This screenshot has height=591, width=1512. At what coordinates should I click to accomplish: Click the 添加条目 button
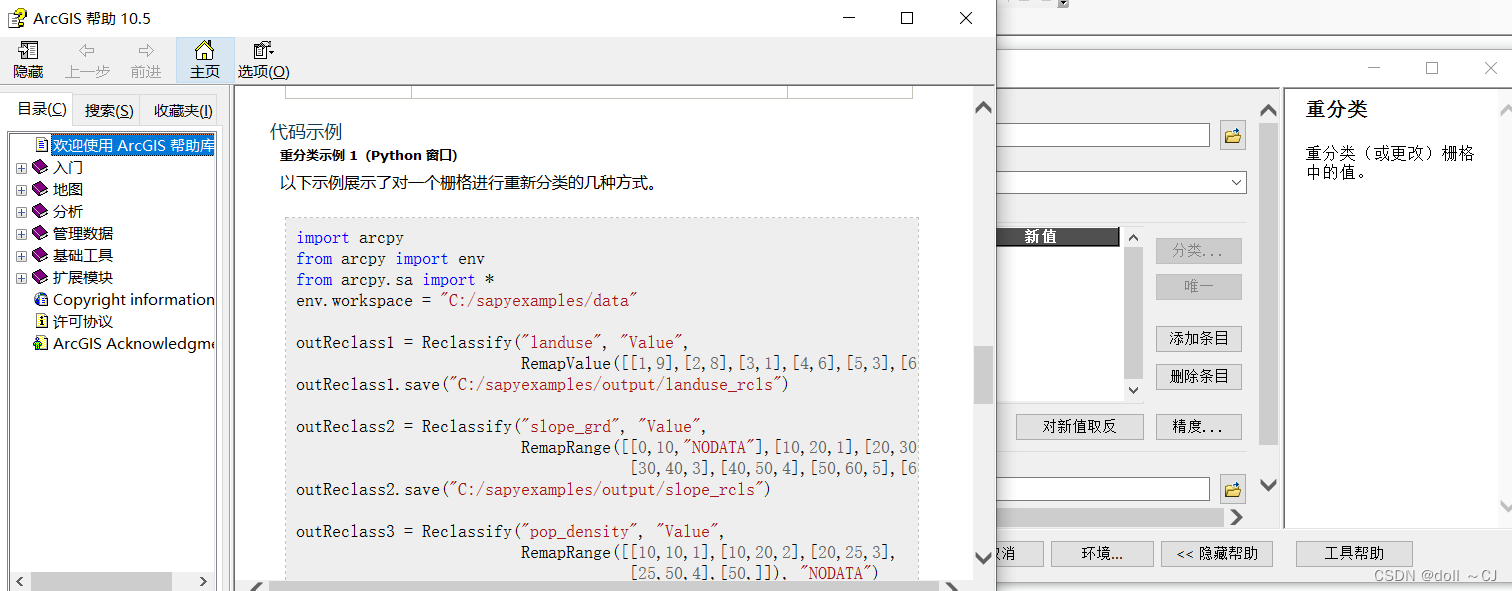point(1199,338)
